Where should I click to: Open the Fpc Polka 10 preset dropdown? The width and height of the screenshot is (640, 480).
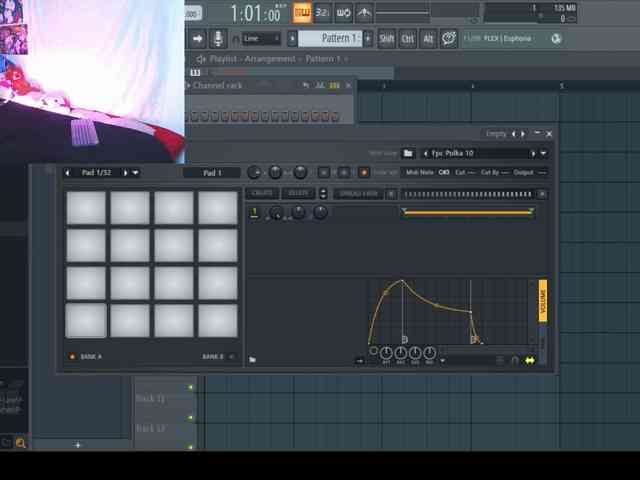tap(543, 153)
